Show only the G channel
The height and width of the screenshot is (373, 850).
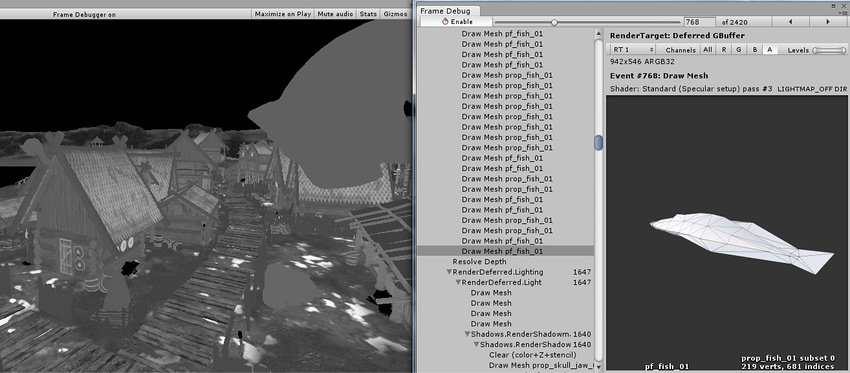pos(739,50)
